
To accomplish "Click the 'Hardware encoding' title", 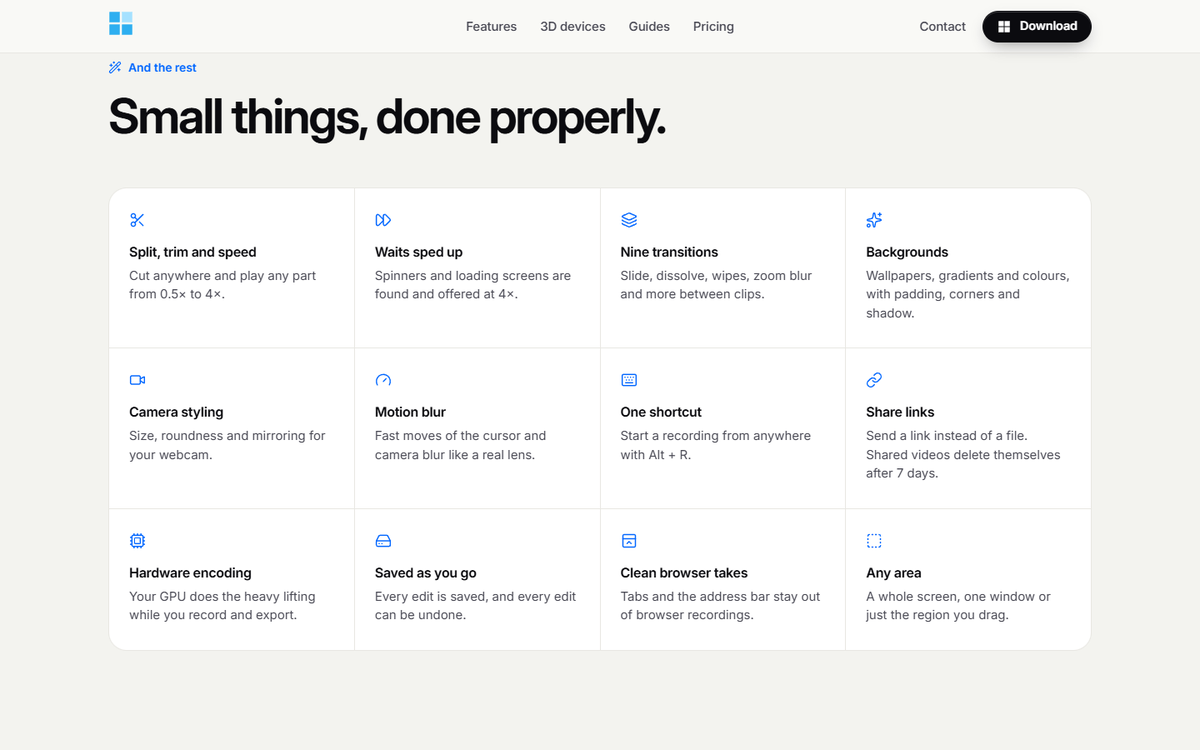I will [x=190, y=573].
